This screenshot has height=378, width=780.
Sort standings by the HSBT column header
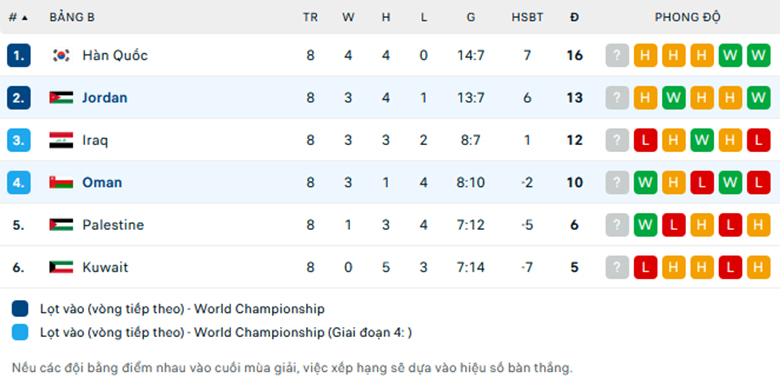pos(527,17)
